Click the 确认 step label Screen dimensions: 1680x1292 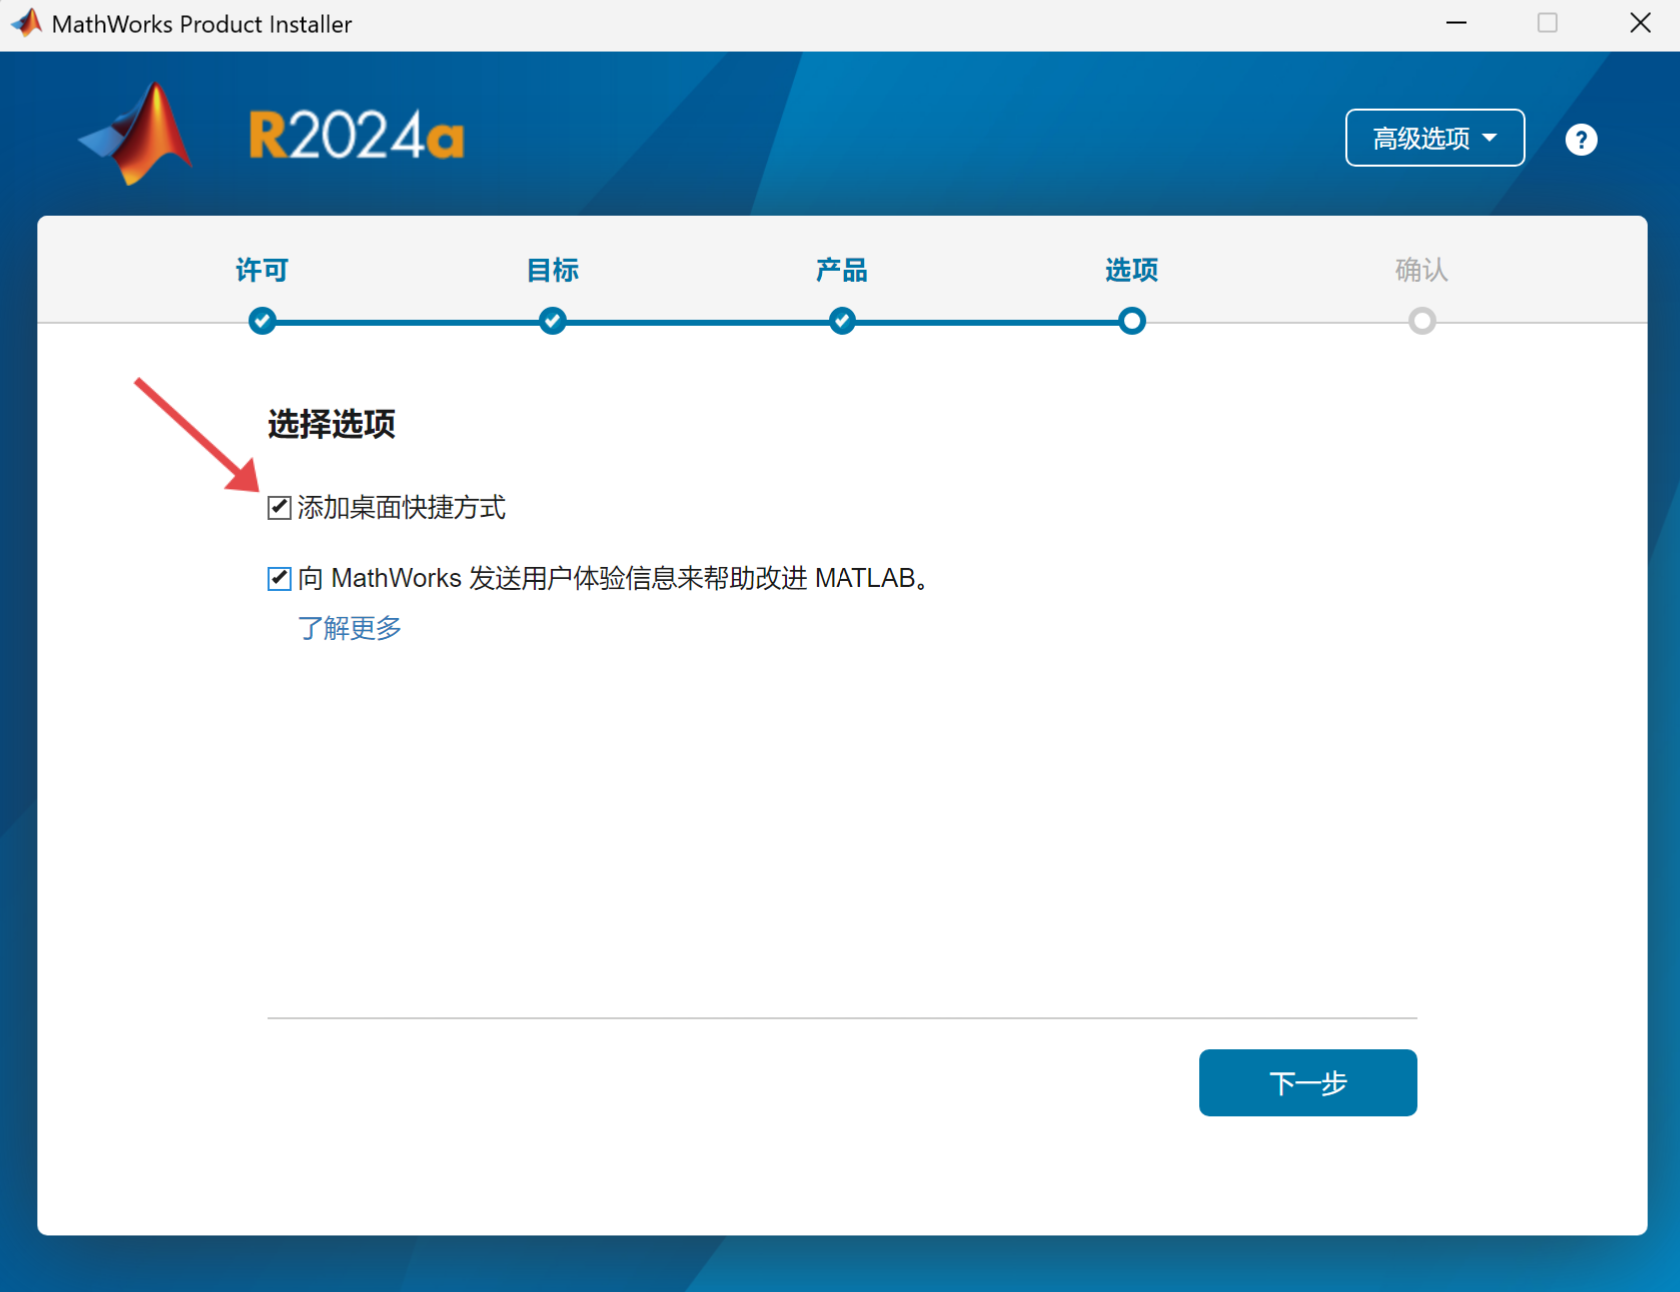(1421, 270)
